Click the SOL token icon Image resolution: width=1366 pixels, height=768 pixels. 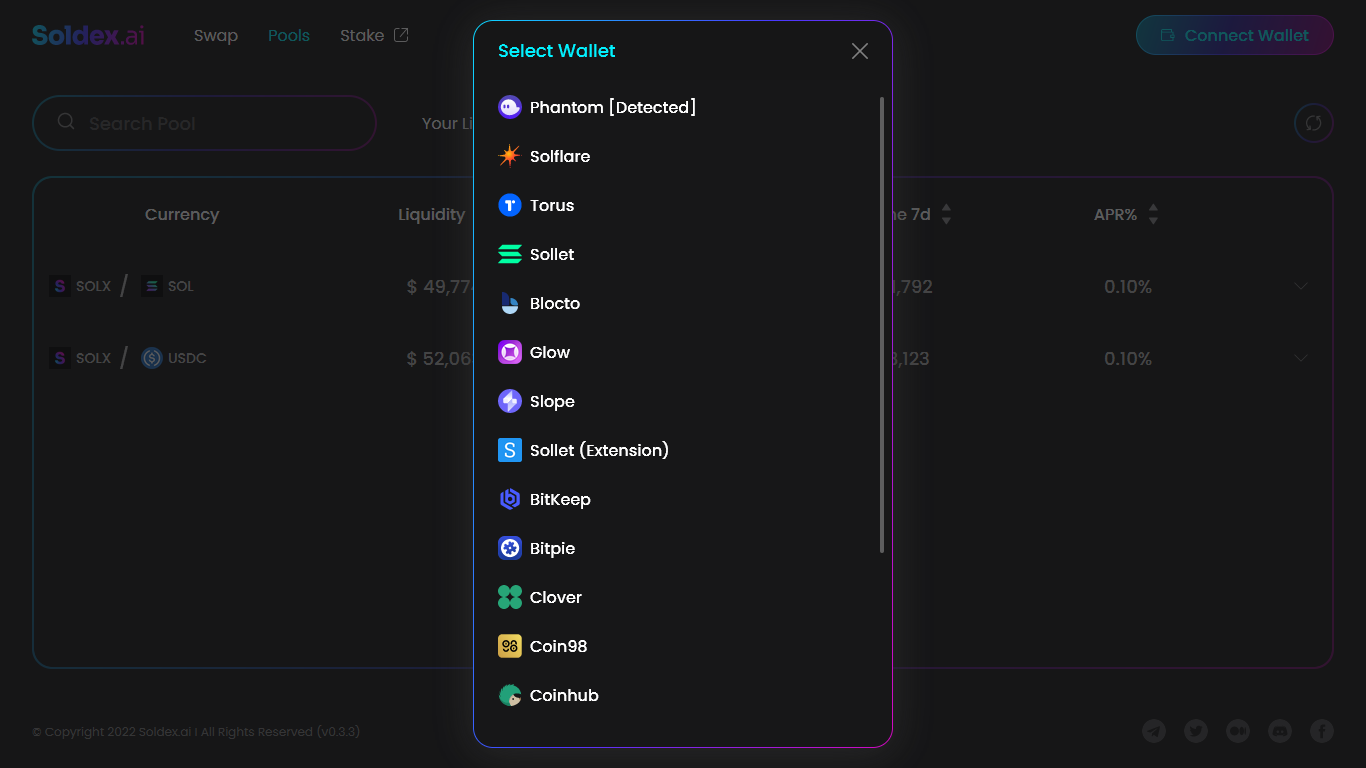click(x=152, y=286)
